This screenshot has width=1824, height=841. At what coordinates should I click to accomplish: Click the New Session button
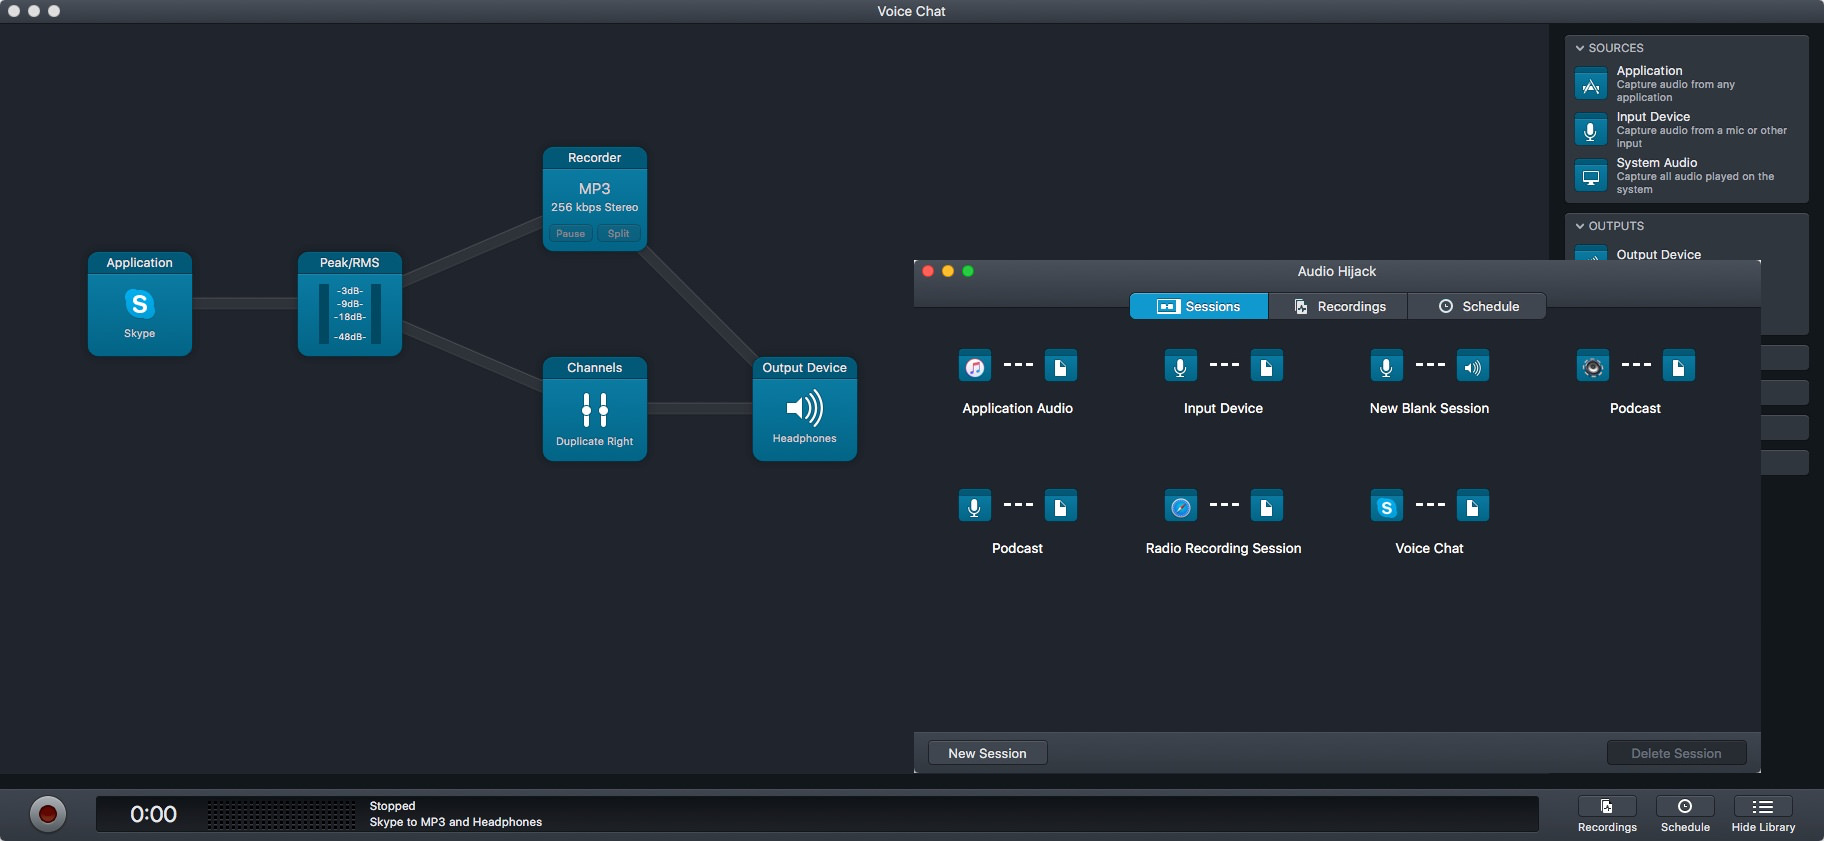pos(987,753)
